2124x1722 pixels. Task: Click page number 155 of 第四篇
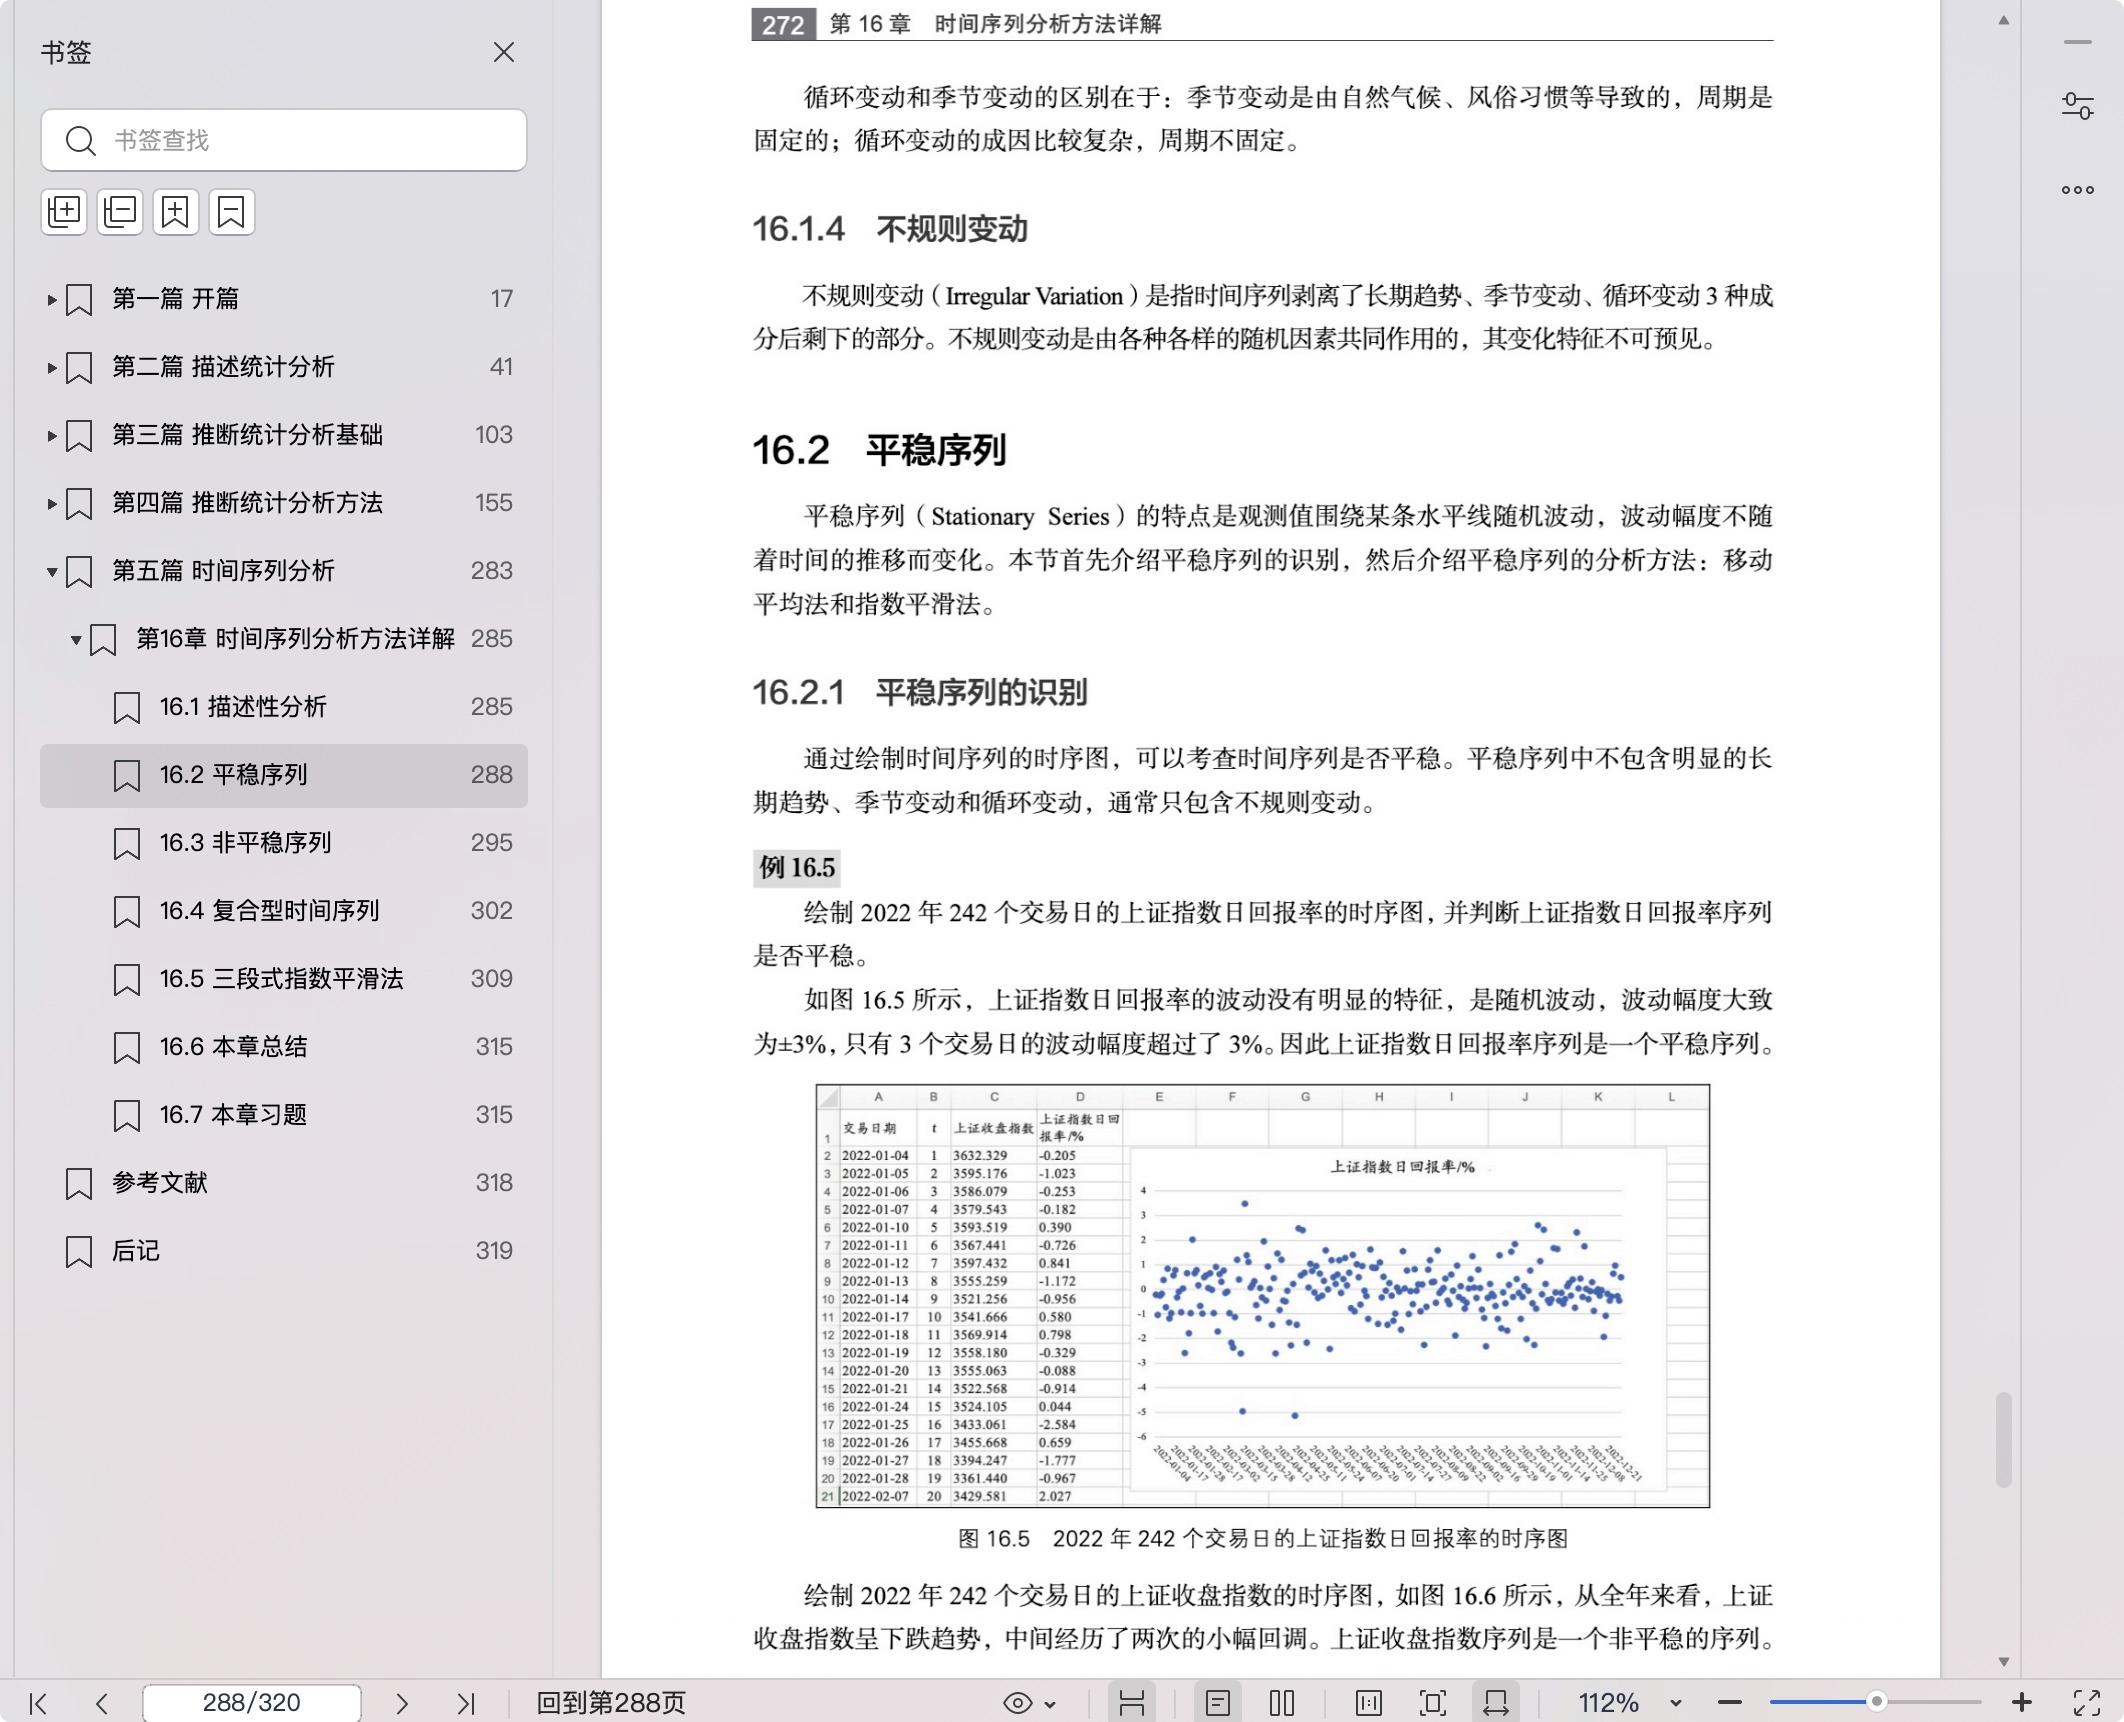click(493, 503)
